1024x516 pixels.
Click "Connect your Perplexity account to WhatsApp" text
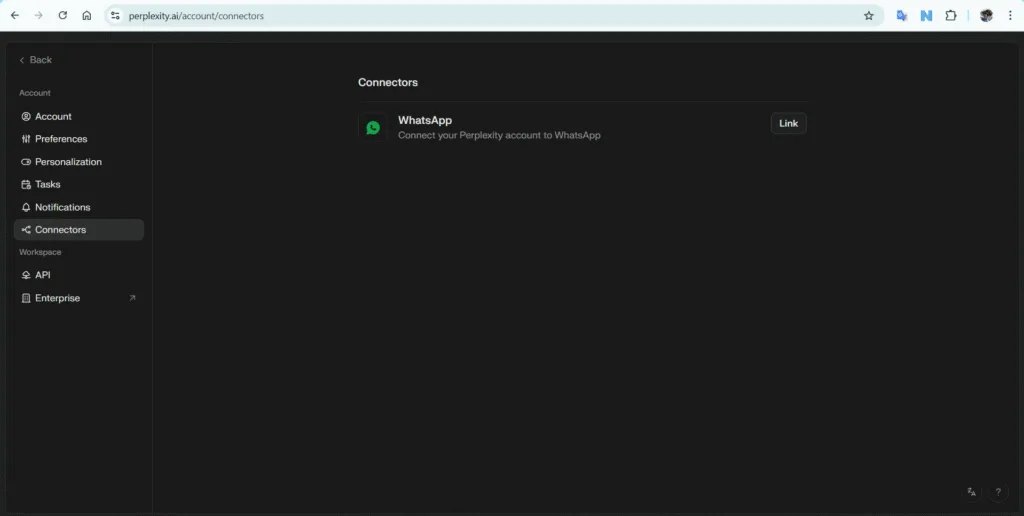[499, 135]
